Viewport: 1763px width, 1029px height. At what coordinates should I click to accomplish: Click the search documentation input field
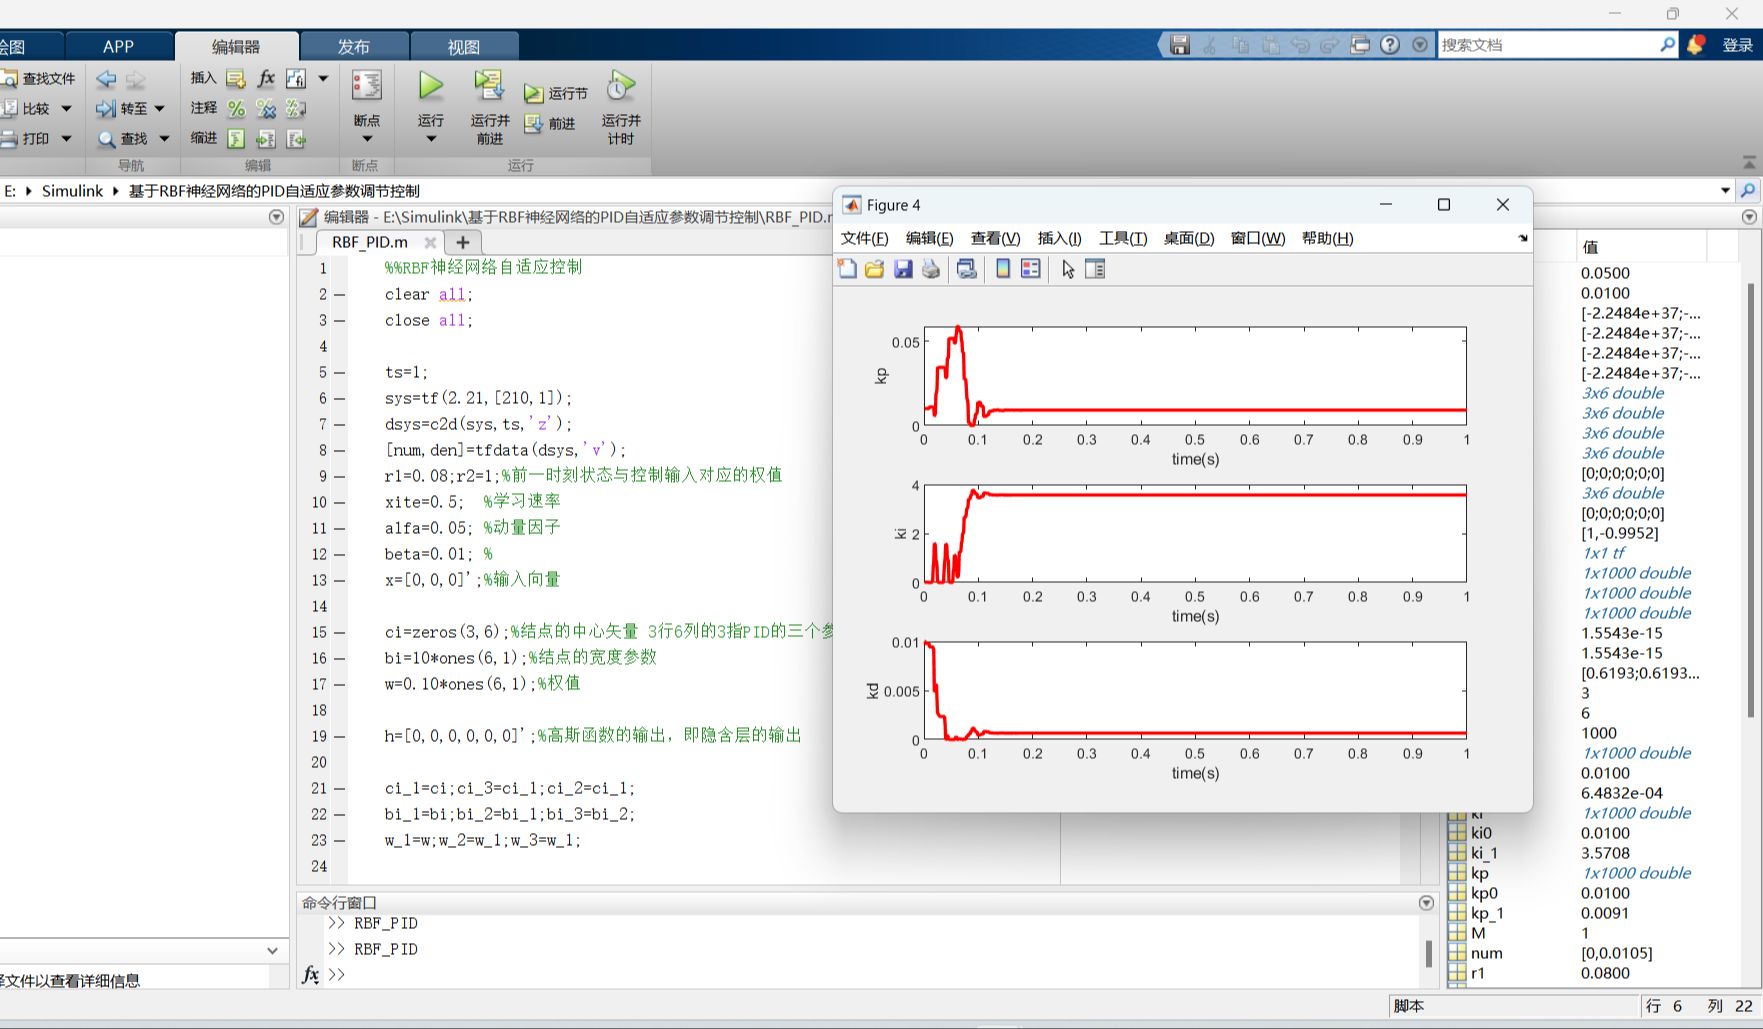[x=1548, y=45]
